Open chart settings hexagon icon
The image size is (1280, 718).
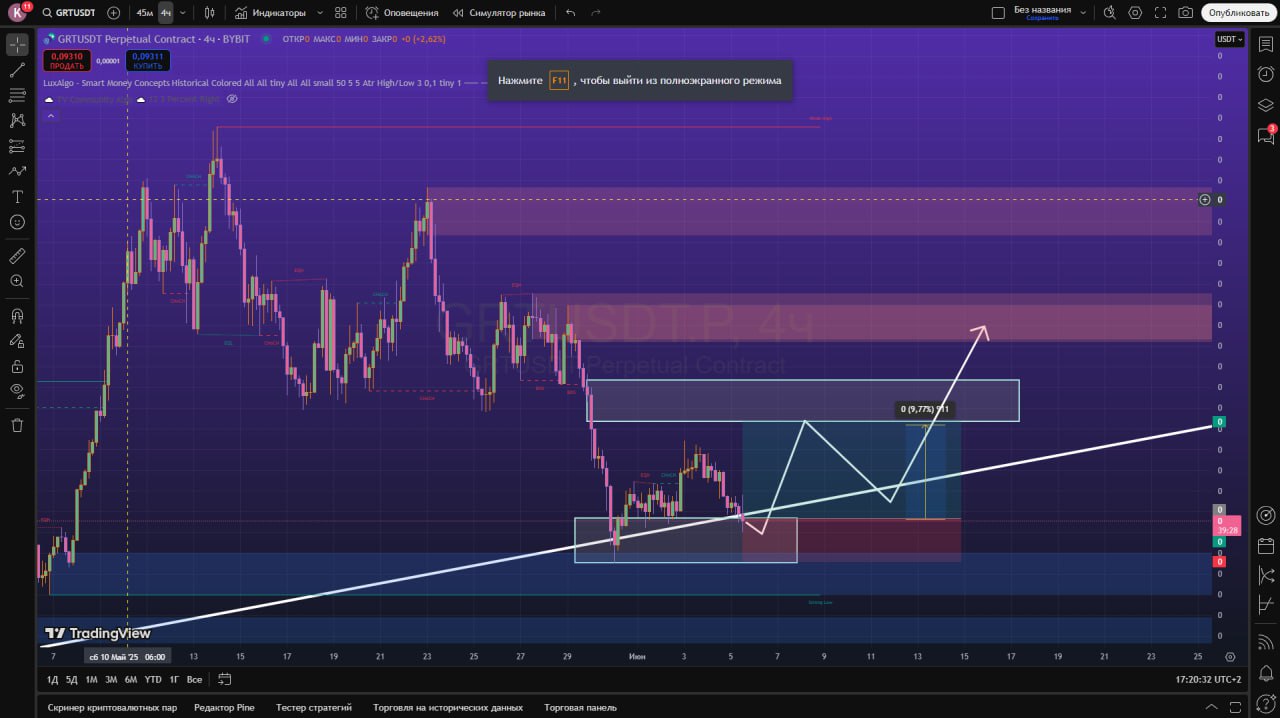click(x=1135, y=13)
